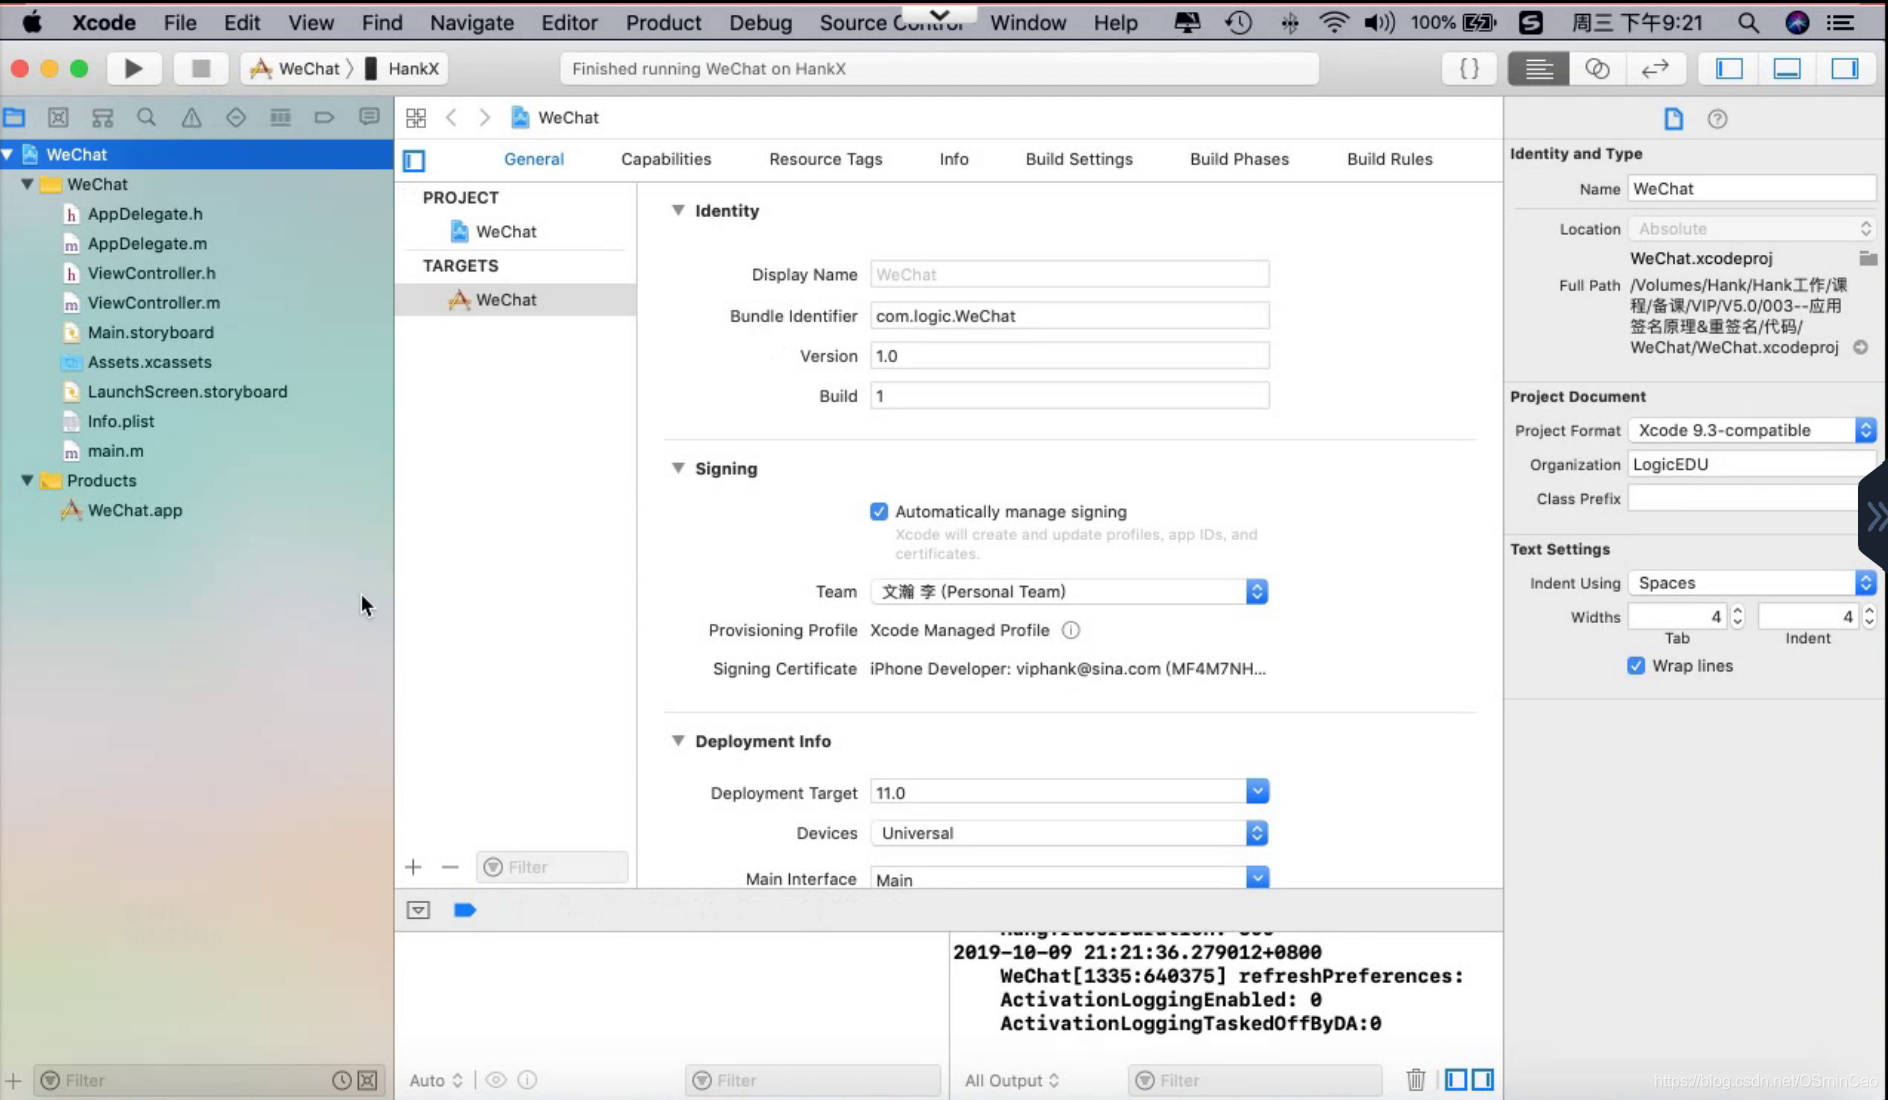
Task: Collapse the WeChat project root
Action: click(8, 154)
